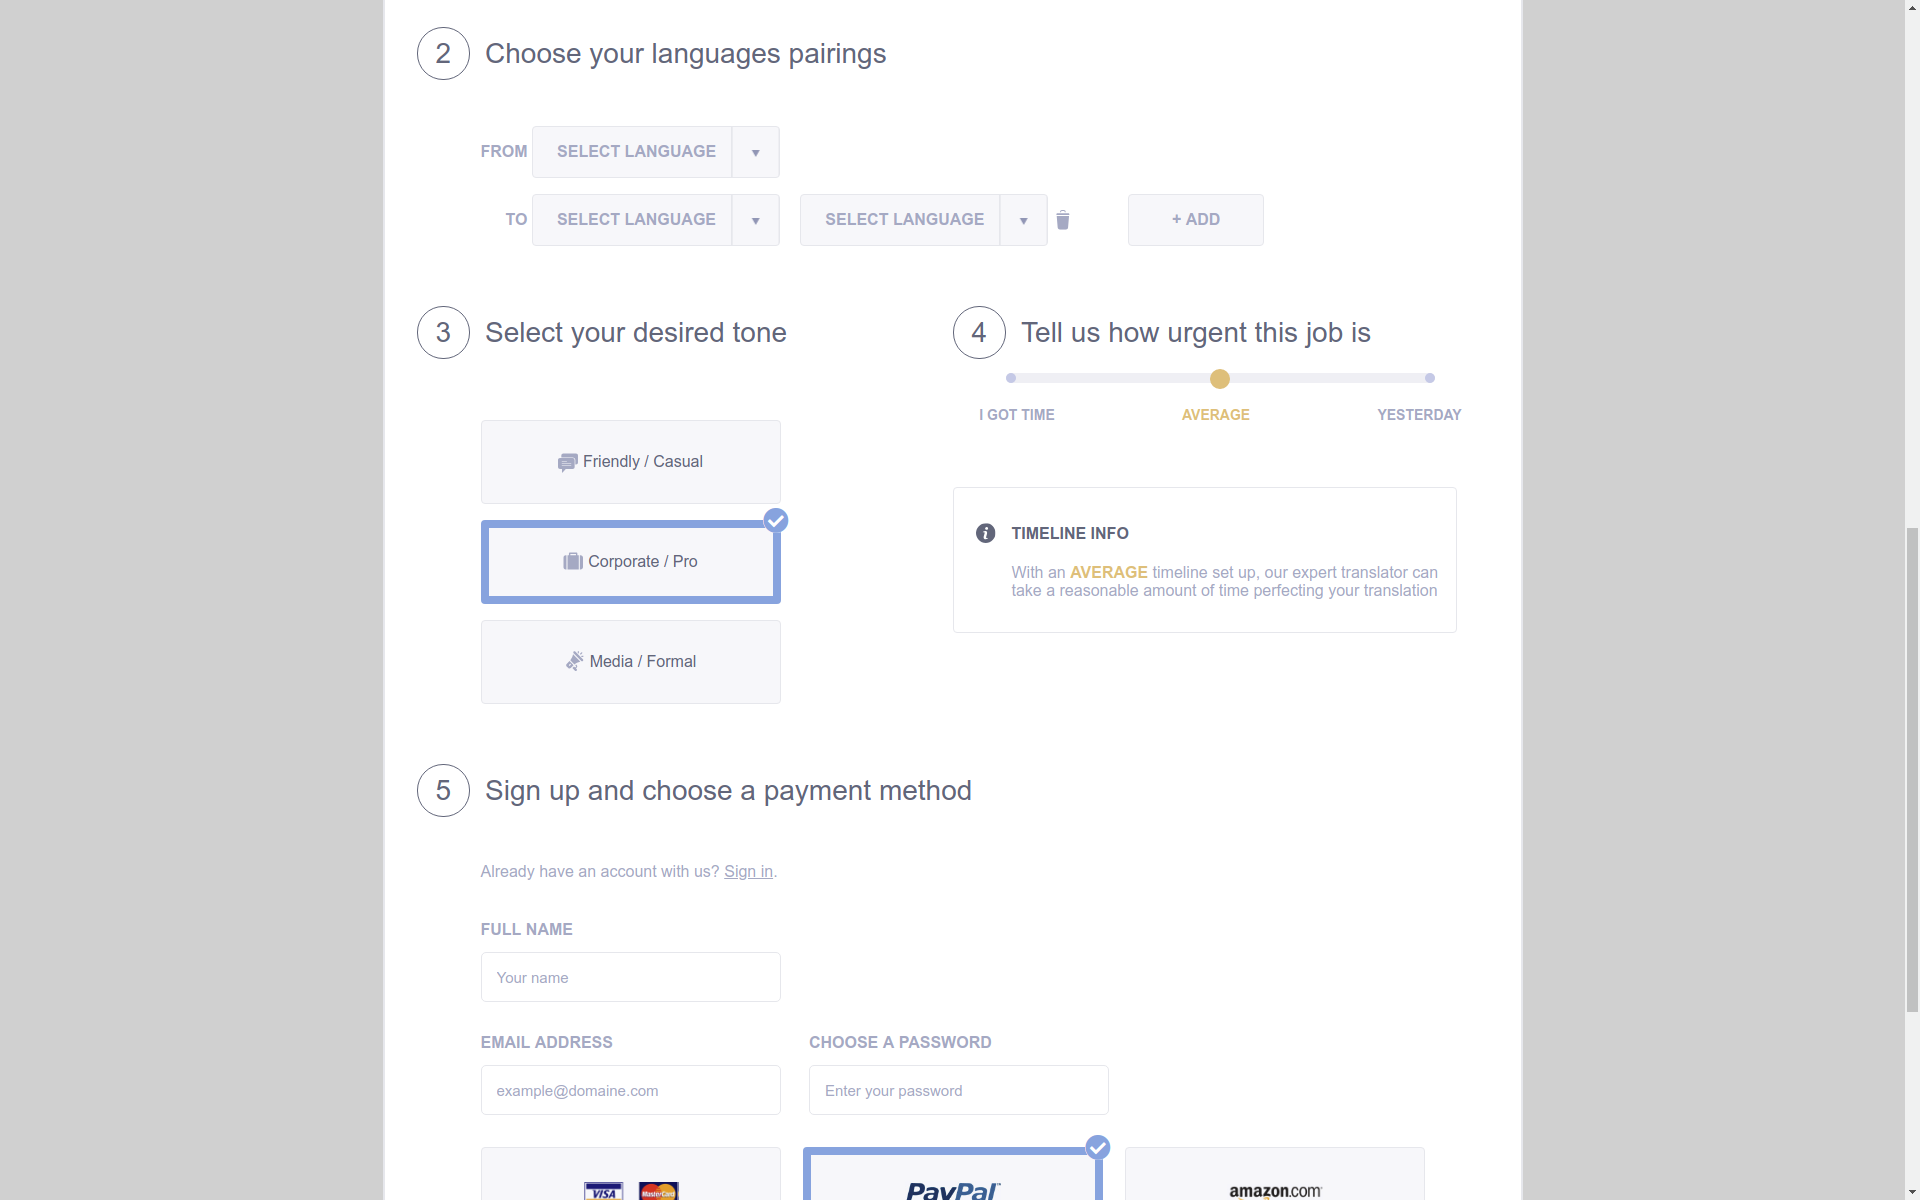Open the FROM language dropdown arrow
The height and width of the screenshot is (1200, 1920).
756,152
